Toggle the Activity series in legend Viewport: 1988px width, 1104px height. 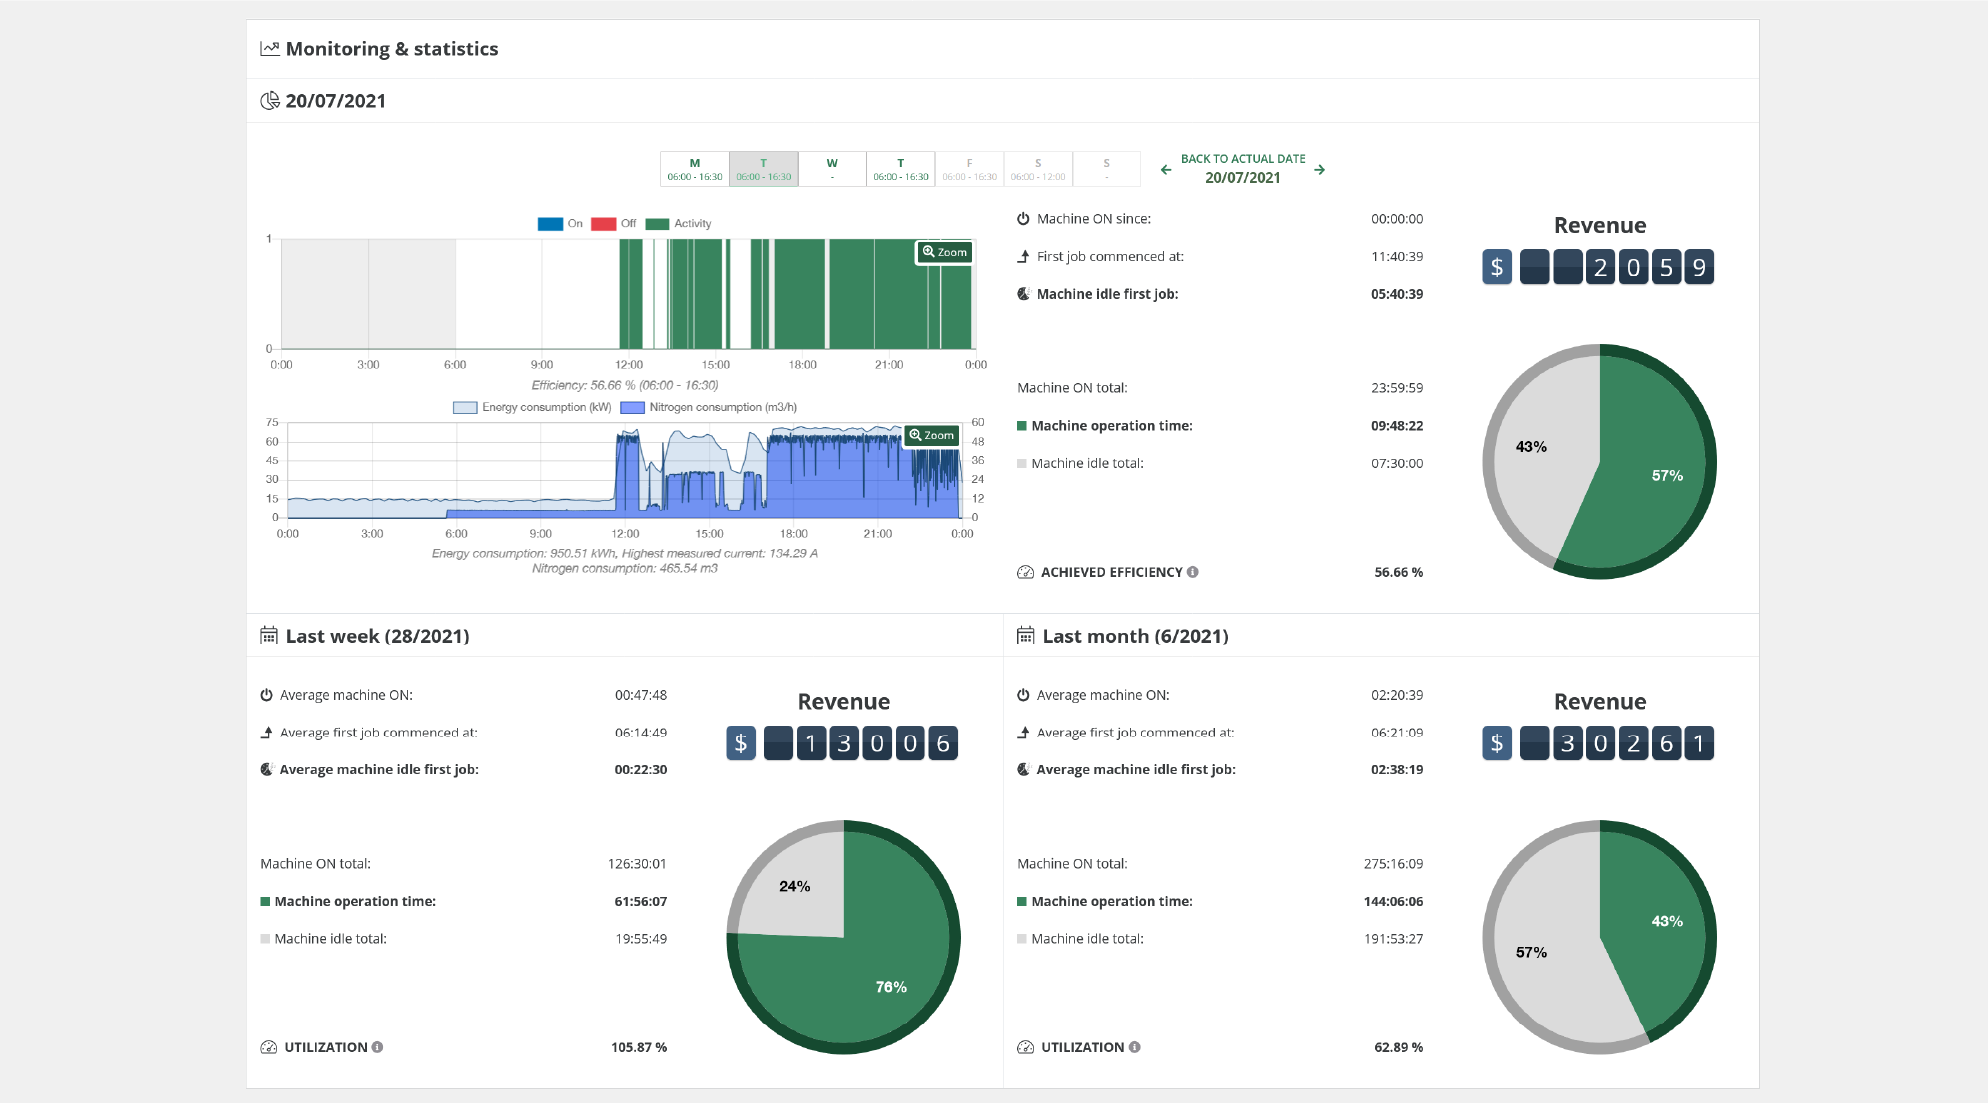(x=678, y=224)
